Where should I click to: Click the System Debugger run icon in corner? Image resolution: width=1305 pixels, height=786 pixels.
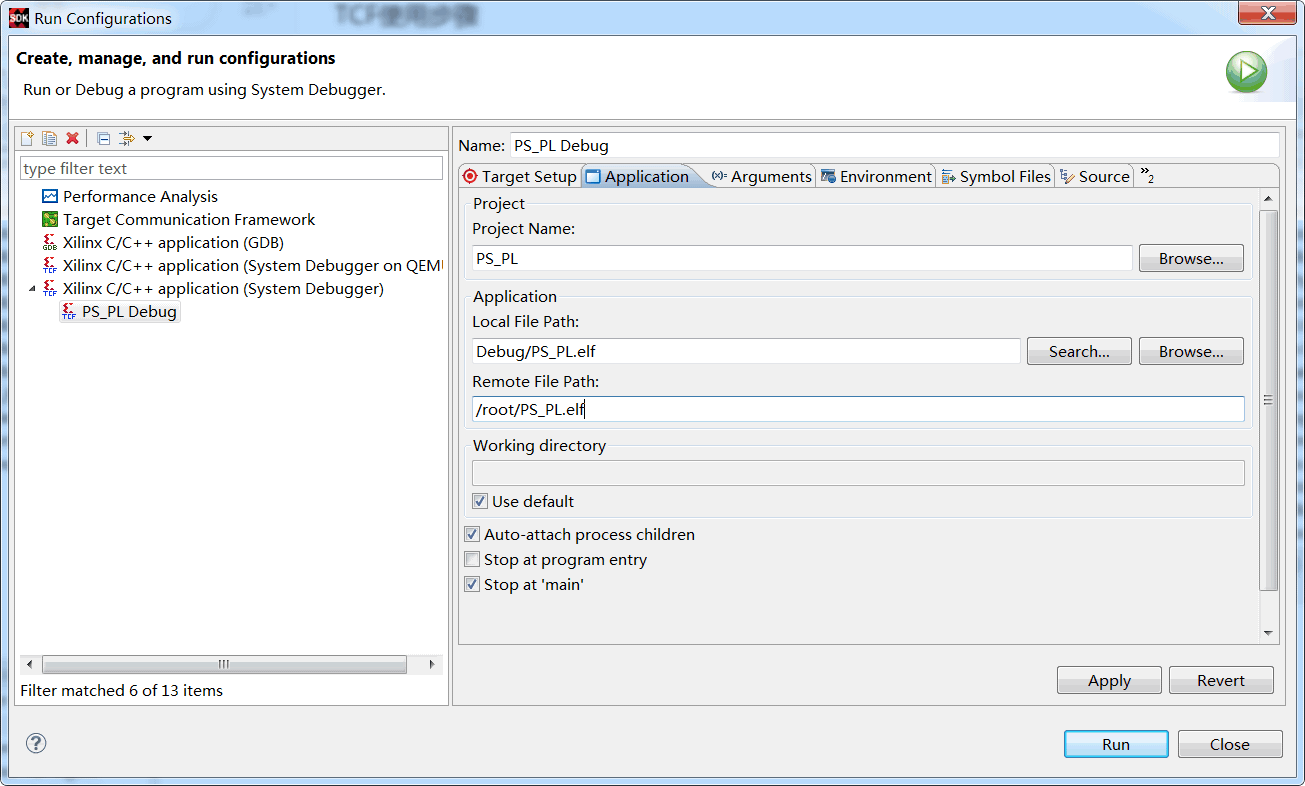coord(1246,71)
